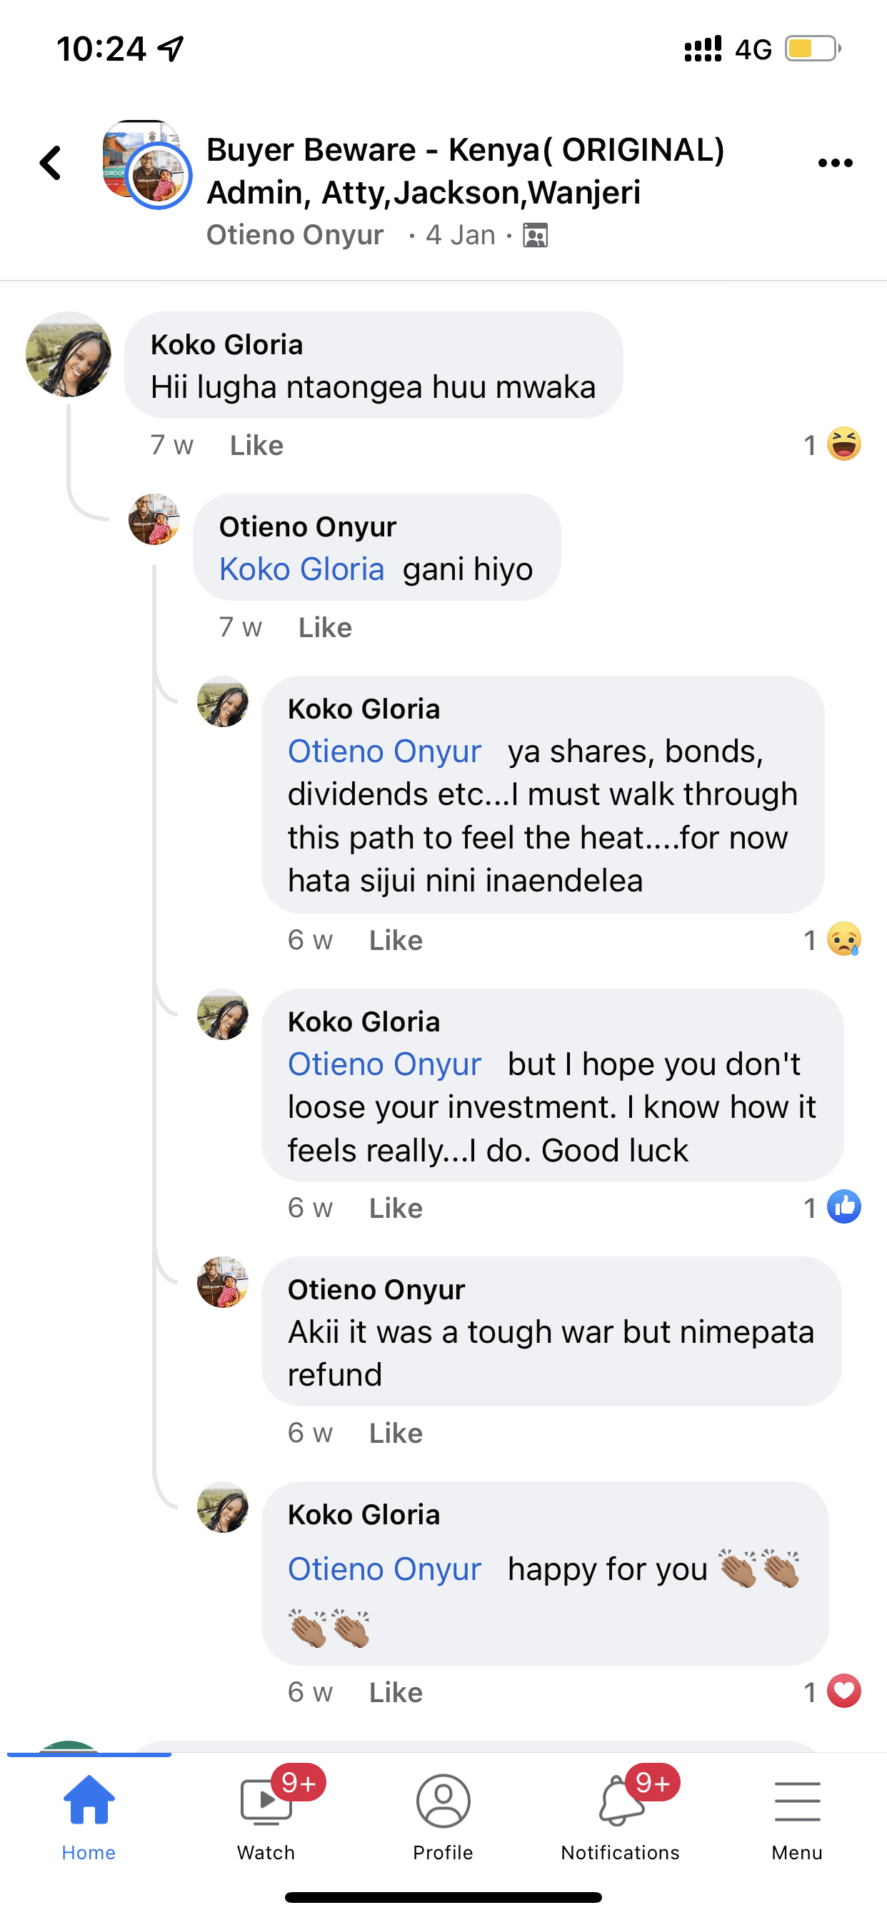Viewport: 887px width, 1920px height.
Task: Open the three-dot post options menu
Action: coord(835,163)
